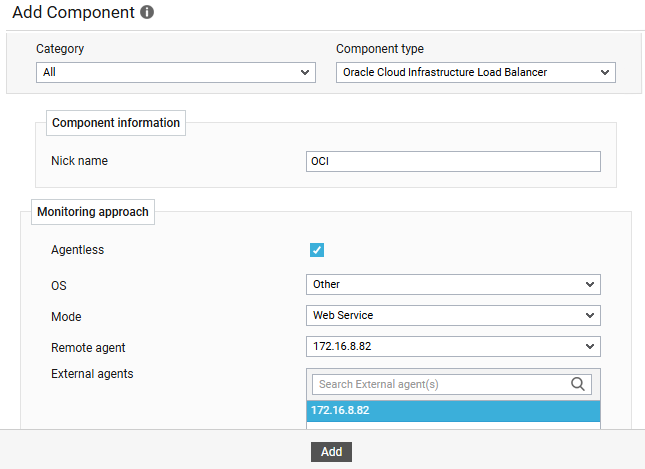Click the empty row below 172.16.8.82
Screen dimensions: 645x469
click(453, 426)
